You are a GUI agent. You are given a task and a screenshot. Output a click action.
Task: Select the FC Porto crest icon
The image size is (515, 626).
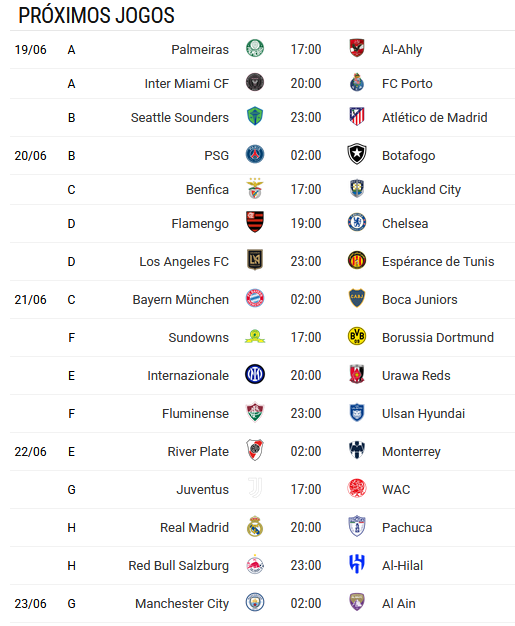pyautogui.click(x=357, y=82)
